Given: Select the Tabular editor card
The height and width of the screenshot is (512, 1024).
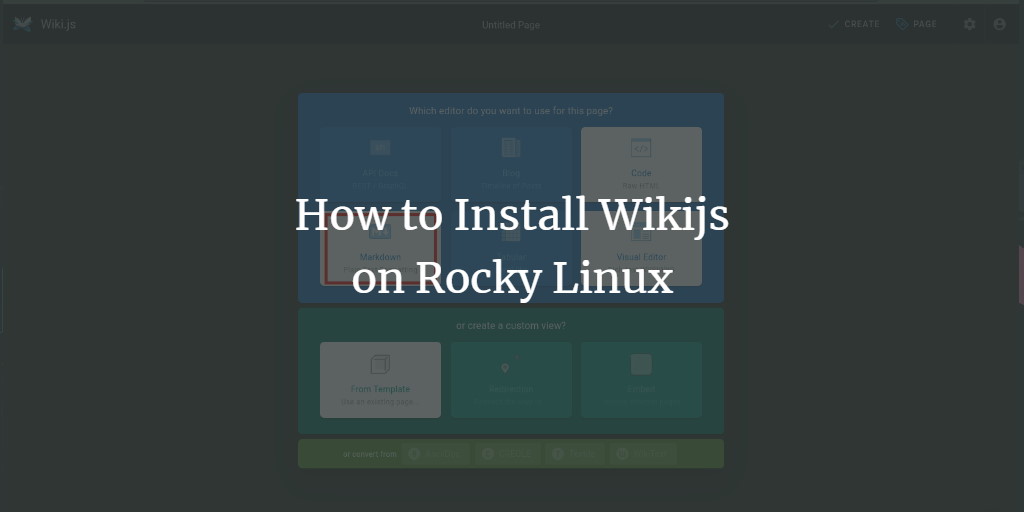Looking at the screenshot, I should pyautogui.click(x=511, y=248).
